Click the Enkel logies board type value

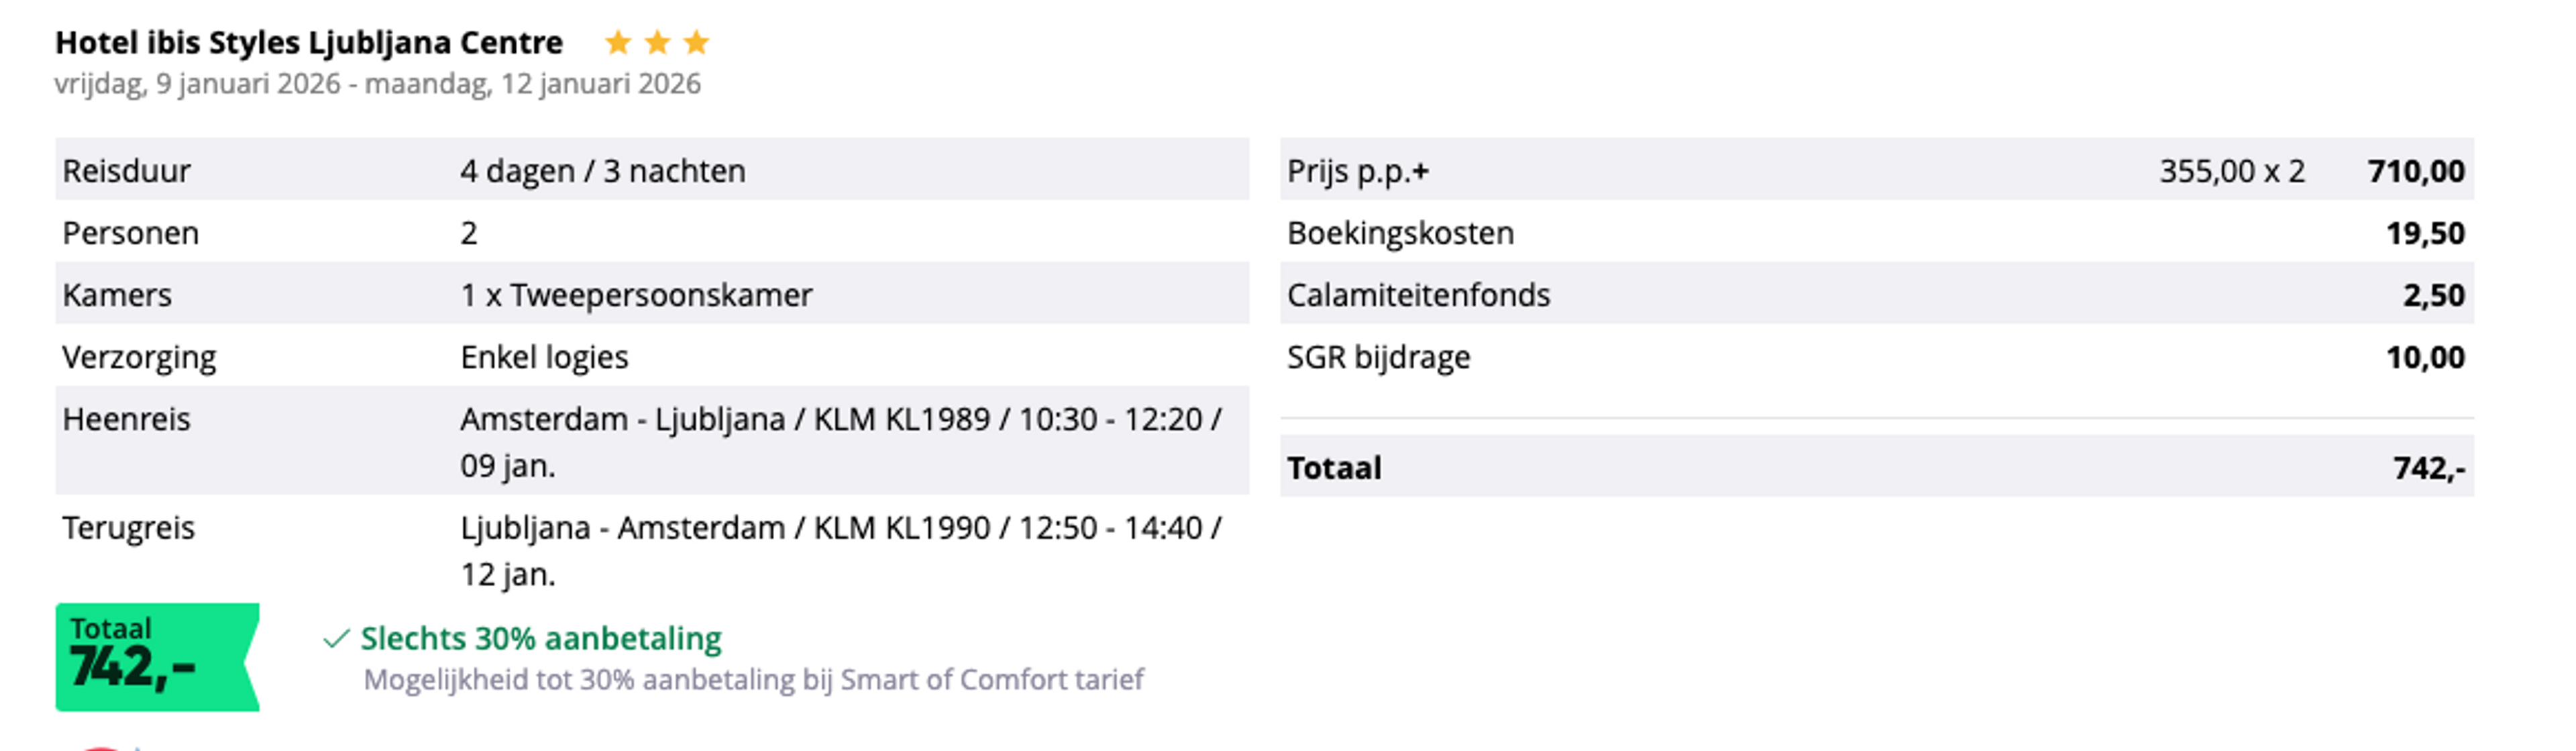coord(544,357)
